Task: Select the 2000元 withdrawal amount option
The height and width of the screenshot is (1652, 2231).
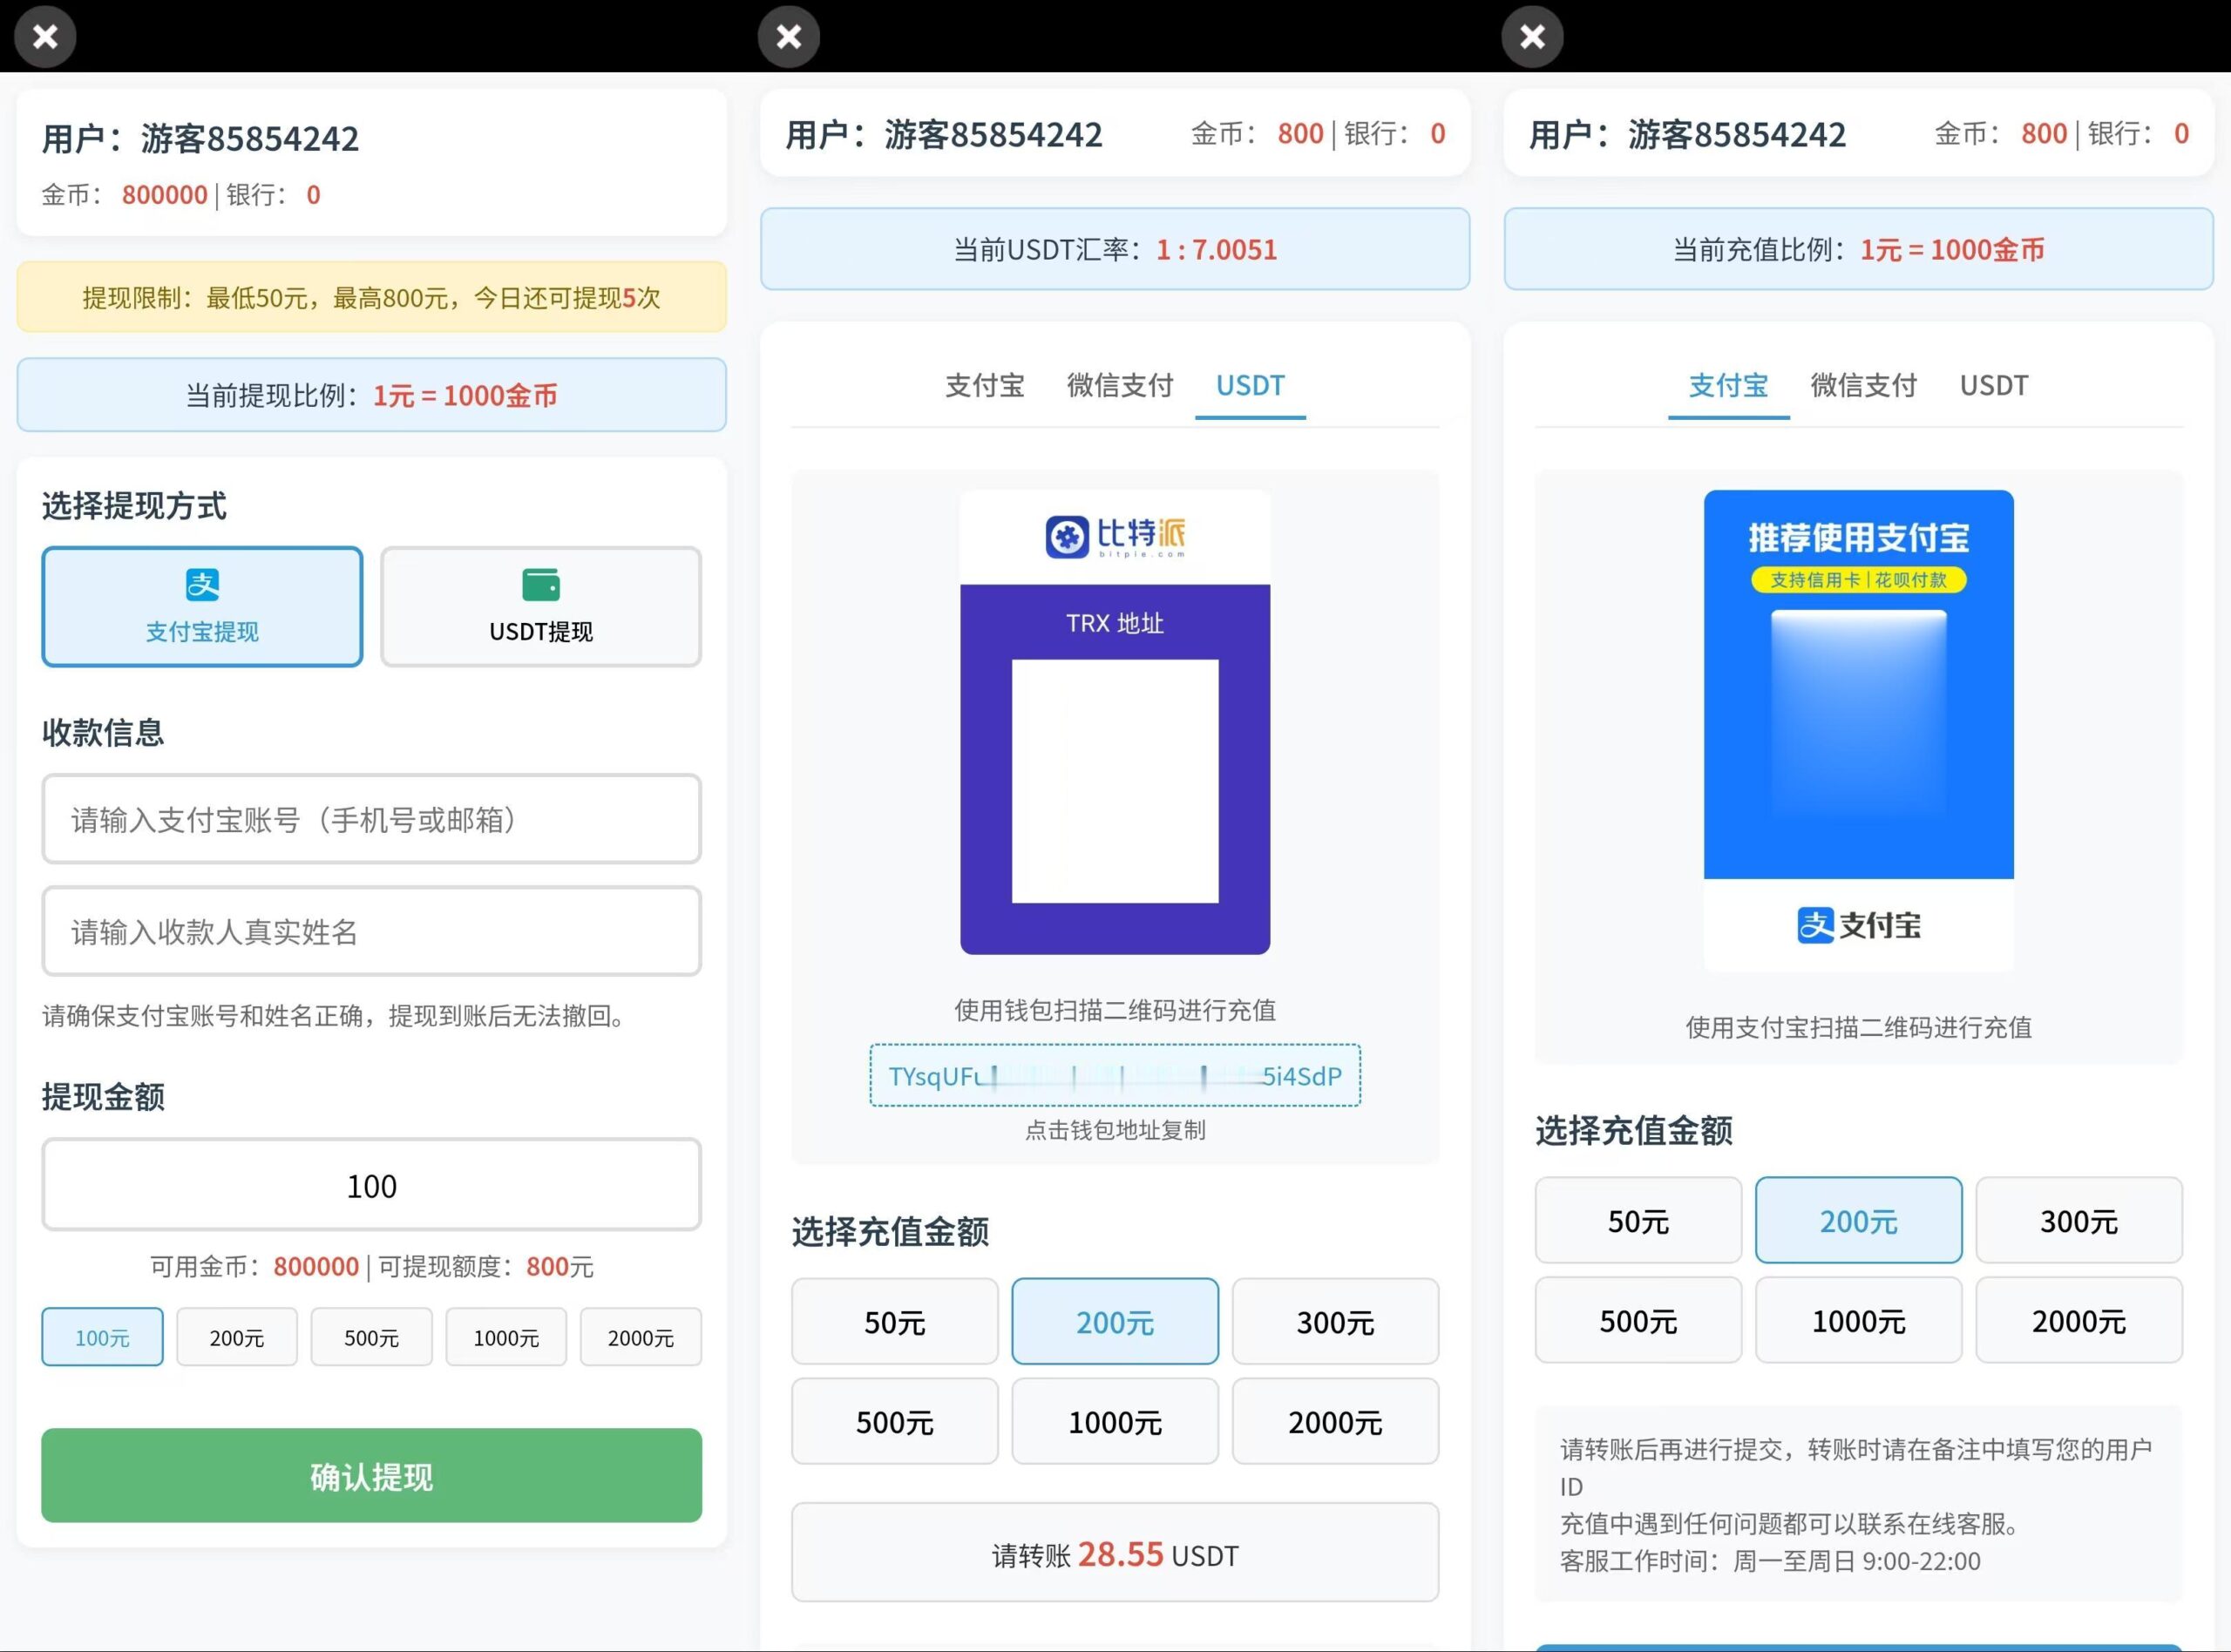Action: pos(640,1337)
